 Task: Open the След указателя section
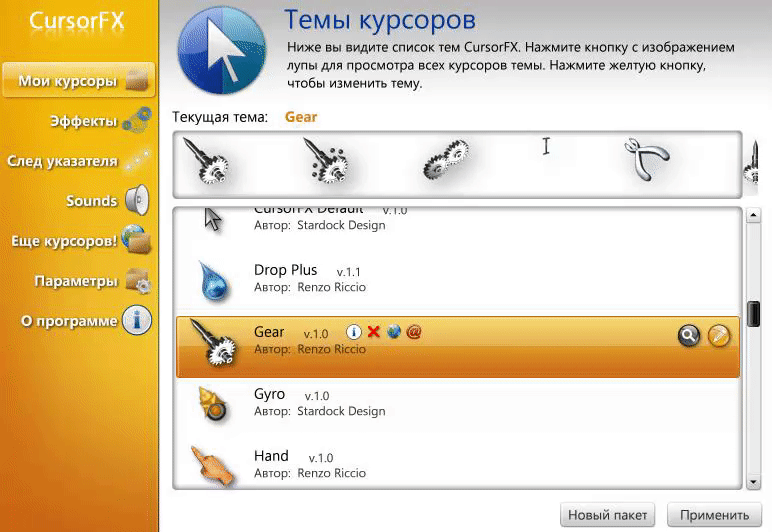coord(79,160)
